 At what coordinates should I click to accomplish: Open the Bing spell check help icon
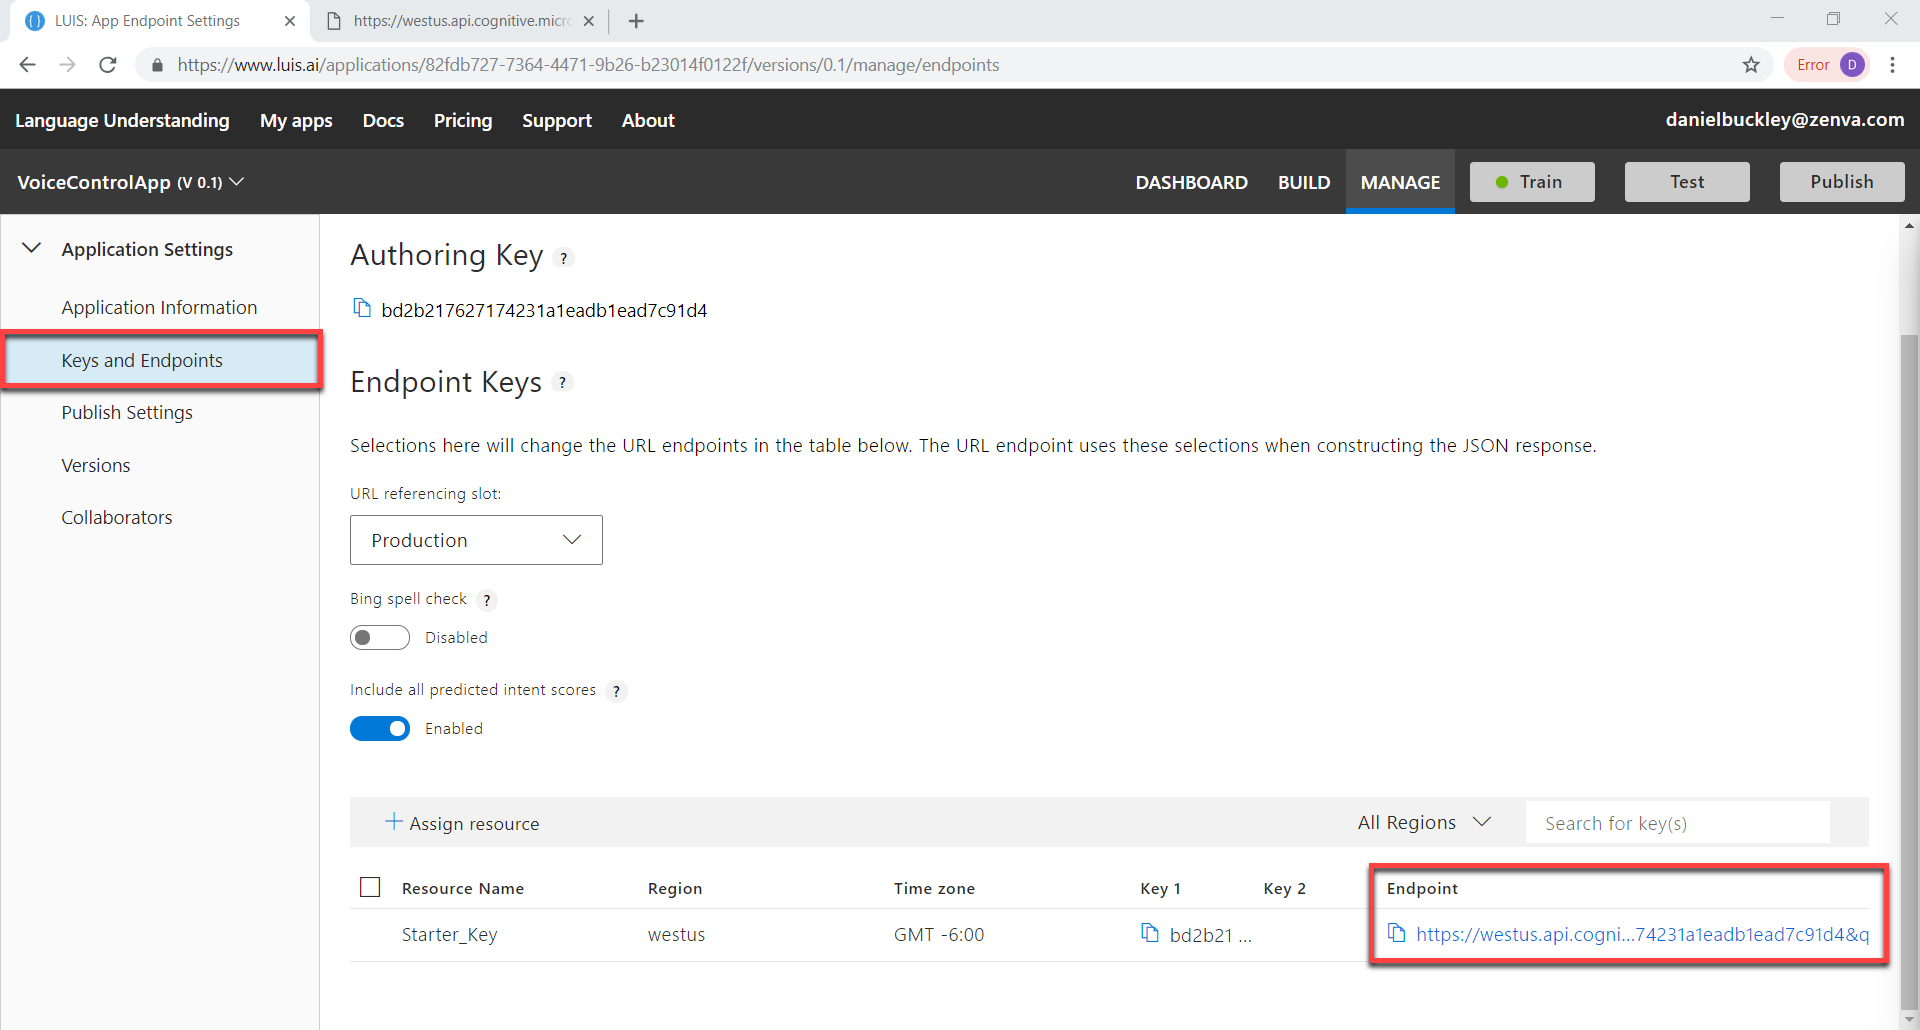point(487,600)
